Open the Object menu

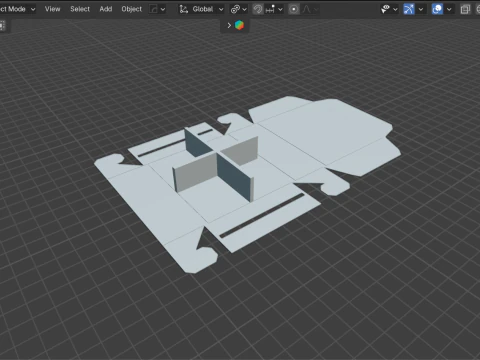131,9
